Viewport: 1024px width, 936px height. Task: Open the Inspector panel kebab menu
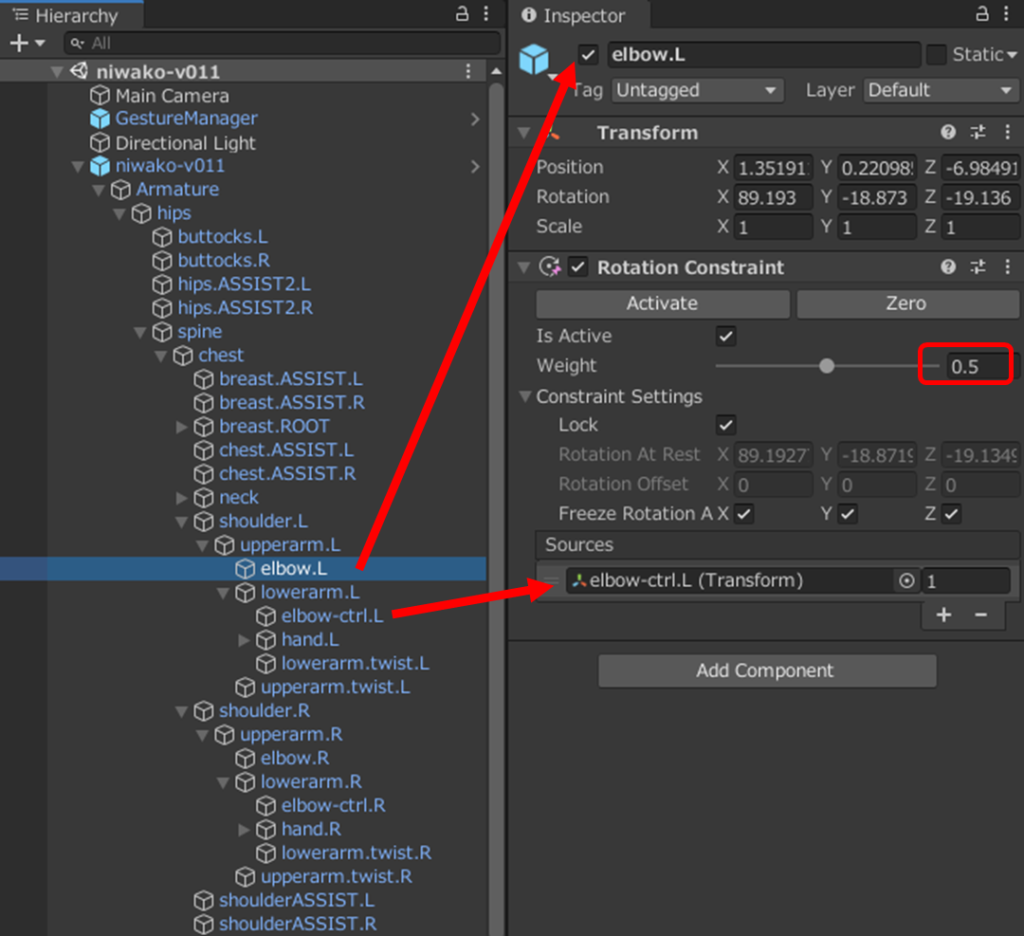pos(1006,15)
